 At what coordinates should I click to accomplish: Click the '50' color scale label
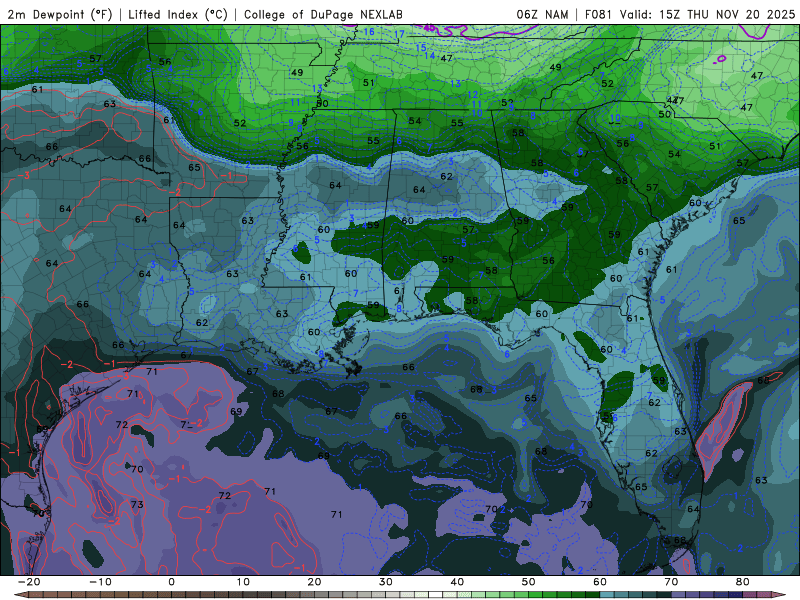529,582
